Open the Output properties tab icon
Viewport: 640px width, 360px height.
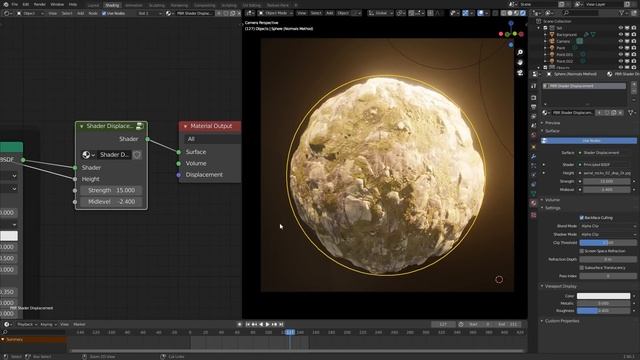pyautogui.click(x=533, y=107)
